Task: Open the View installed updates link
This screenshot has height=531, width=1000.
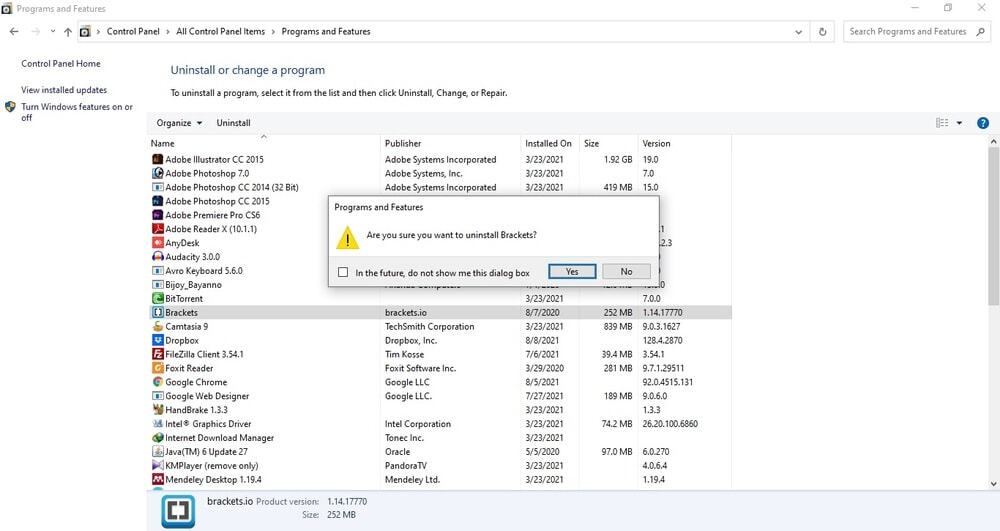Action: pos(64,91)
